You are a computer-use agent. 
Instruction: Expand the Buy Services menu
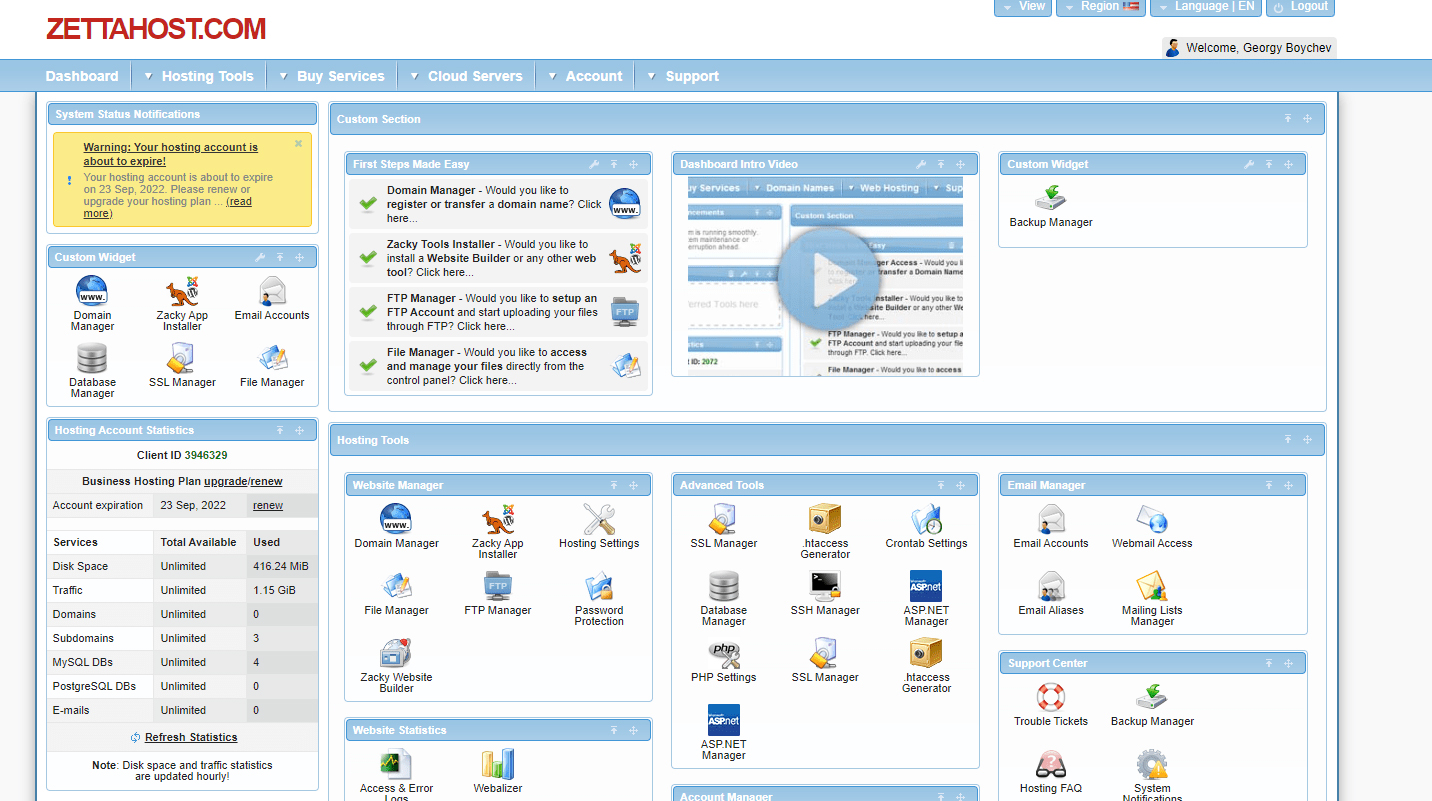tap(332, 76)
